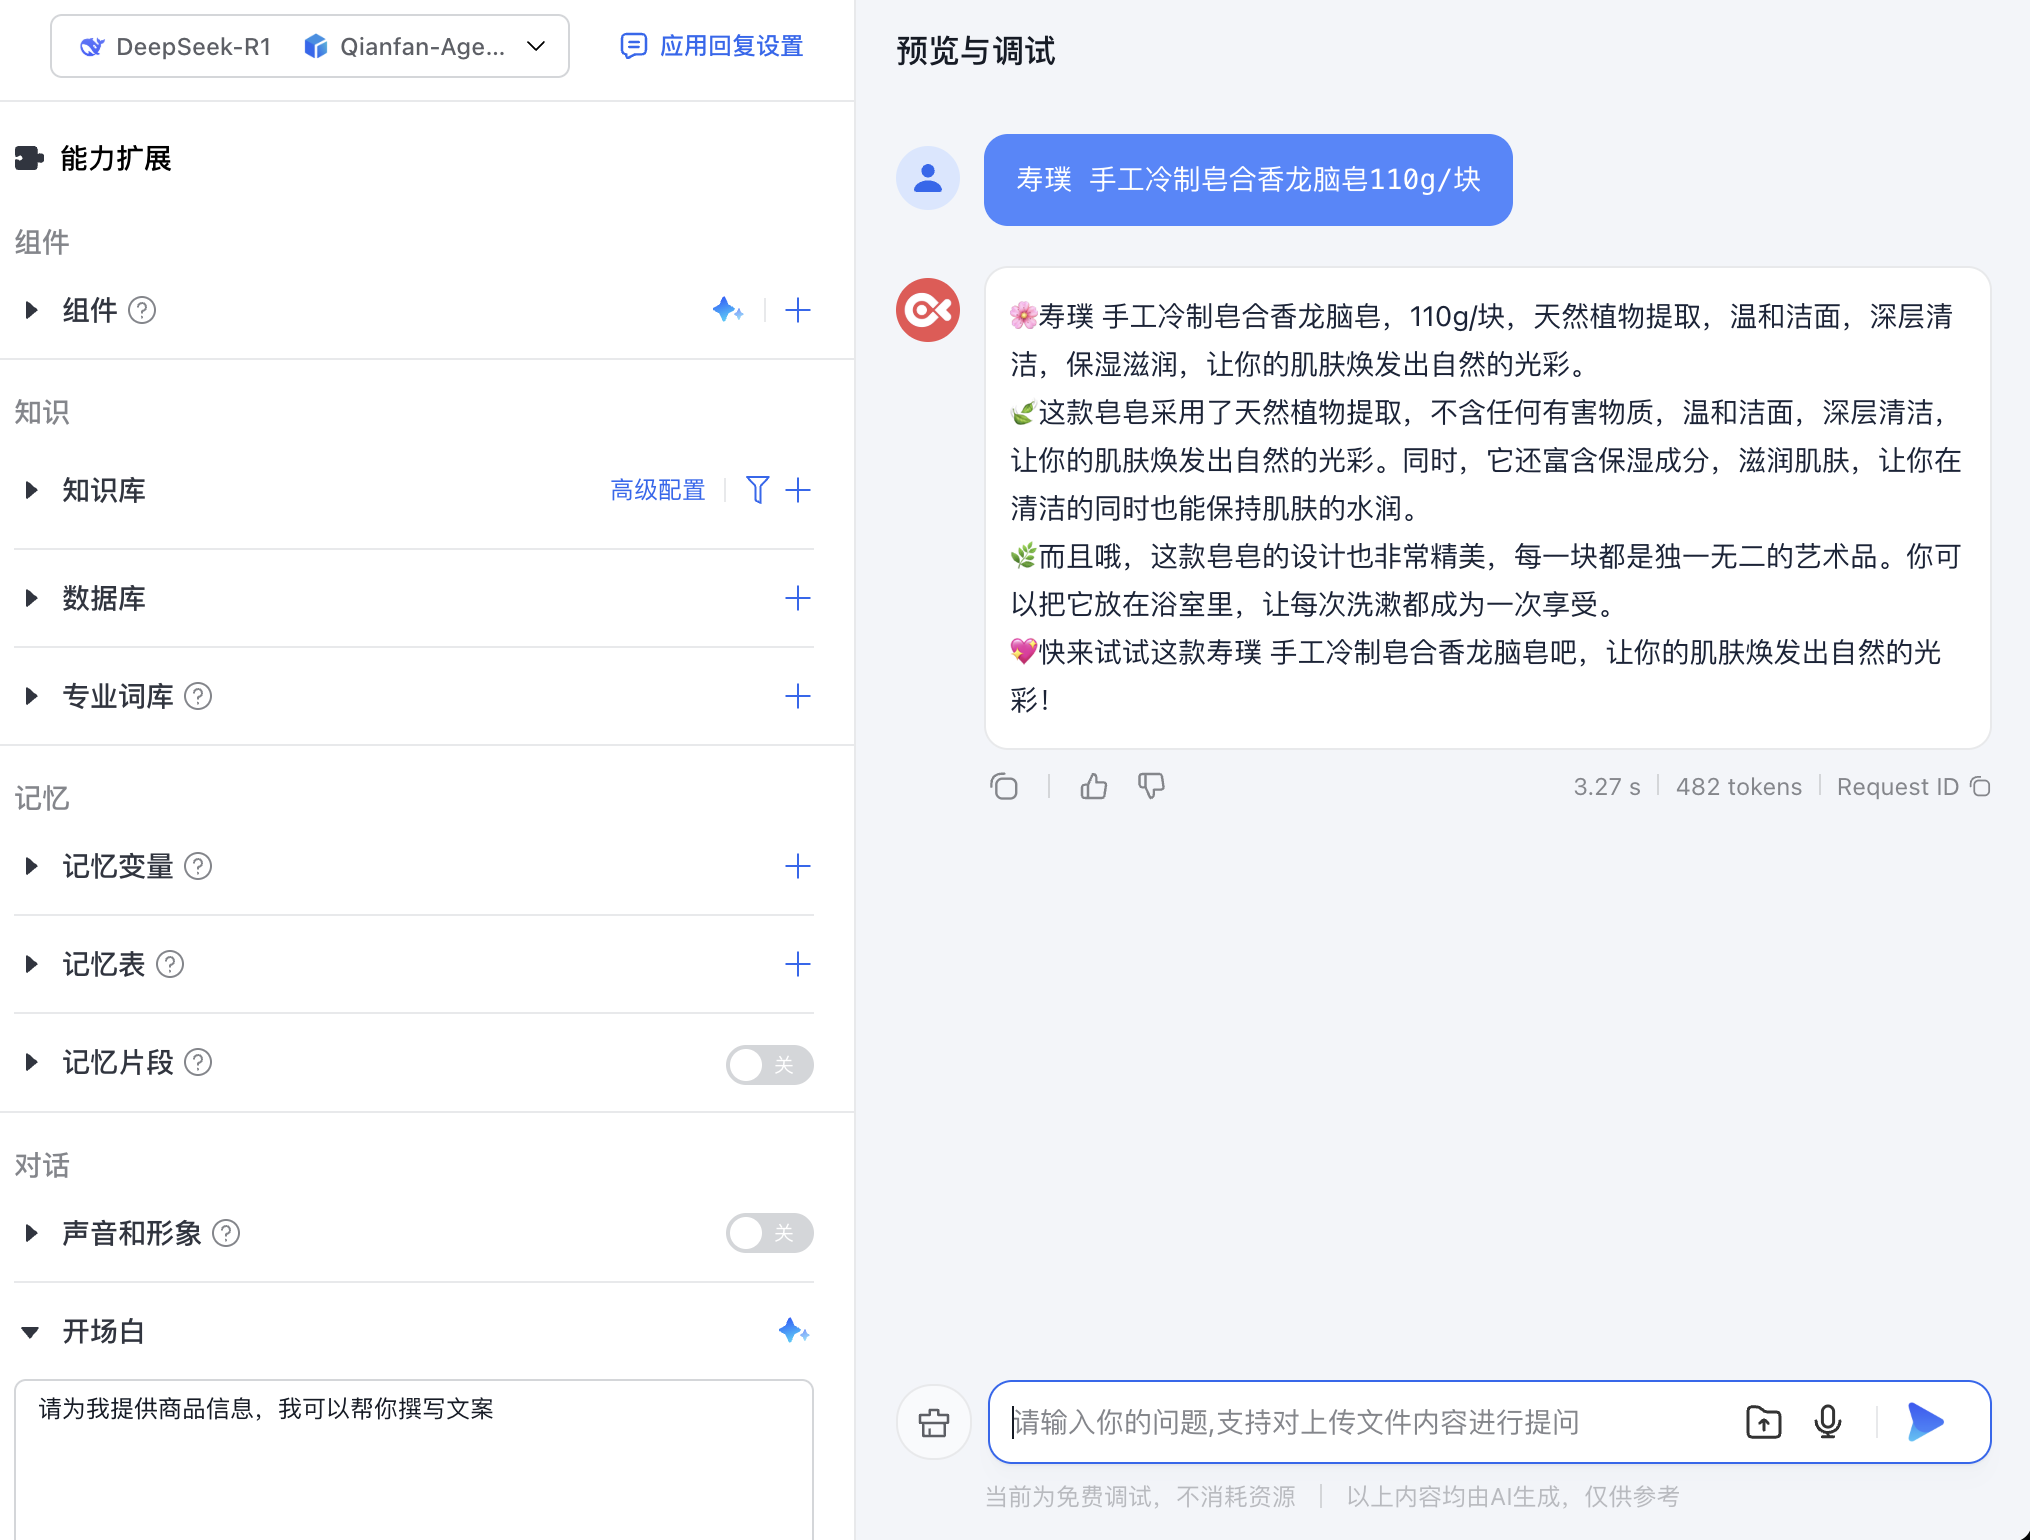
Task: Copy the Request ID
Action: click(x=1980, y=787)
